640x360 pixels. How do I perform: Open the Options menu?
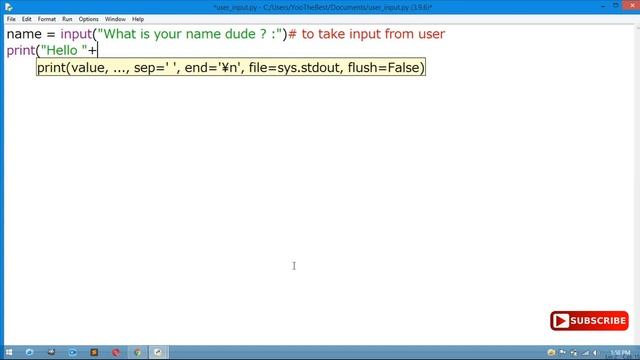point(89,19)
